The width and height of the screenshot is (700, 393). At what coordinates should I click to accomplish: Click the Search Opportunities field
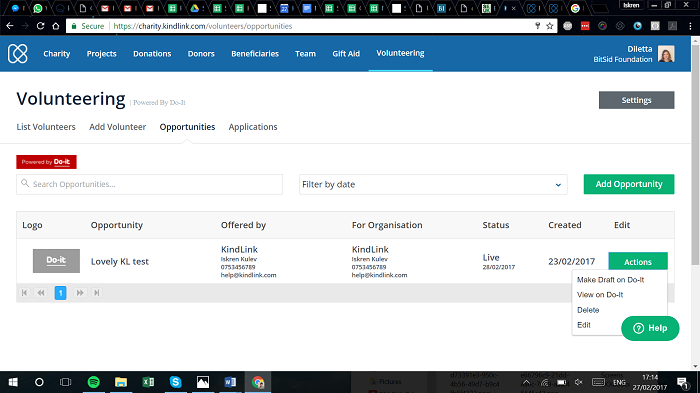point(150,184)
